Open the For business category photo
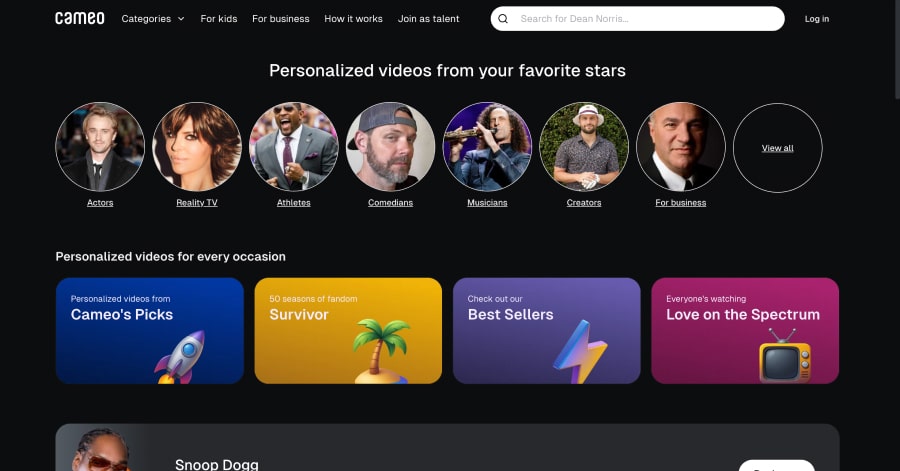This screenshot has height=471, width=900. point(681,147)
